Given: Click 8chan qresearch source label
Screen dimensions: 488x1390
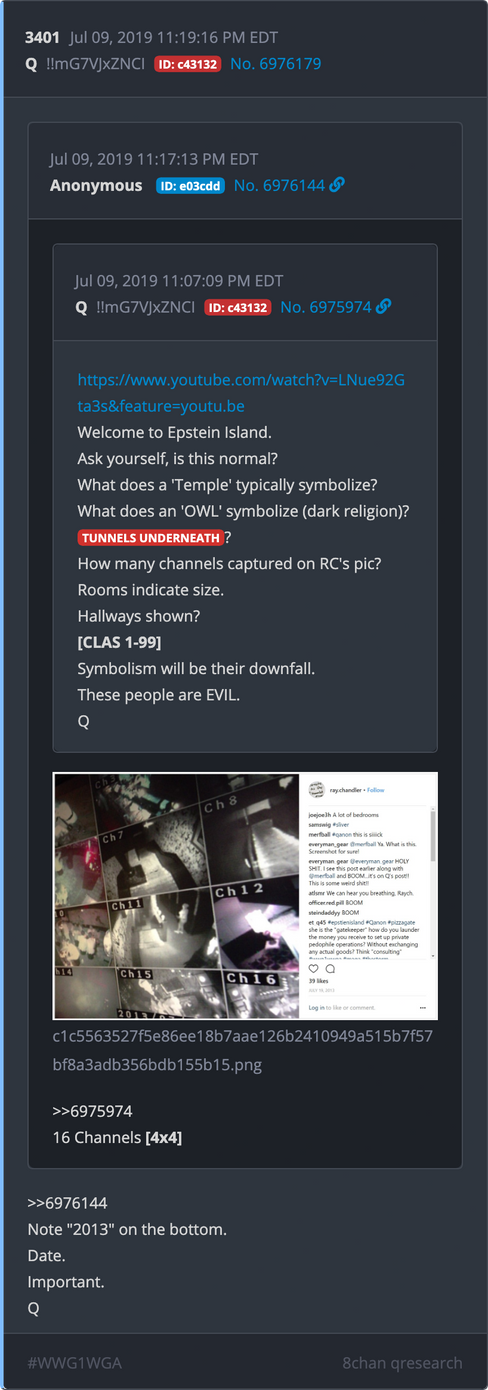Looking at the screenshot, I should coord(402,1362).
